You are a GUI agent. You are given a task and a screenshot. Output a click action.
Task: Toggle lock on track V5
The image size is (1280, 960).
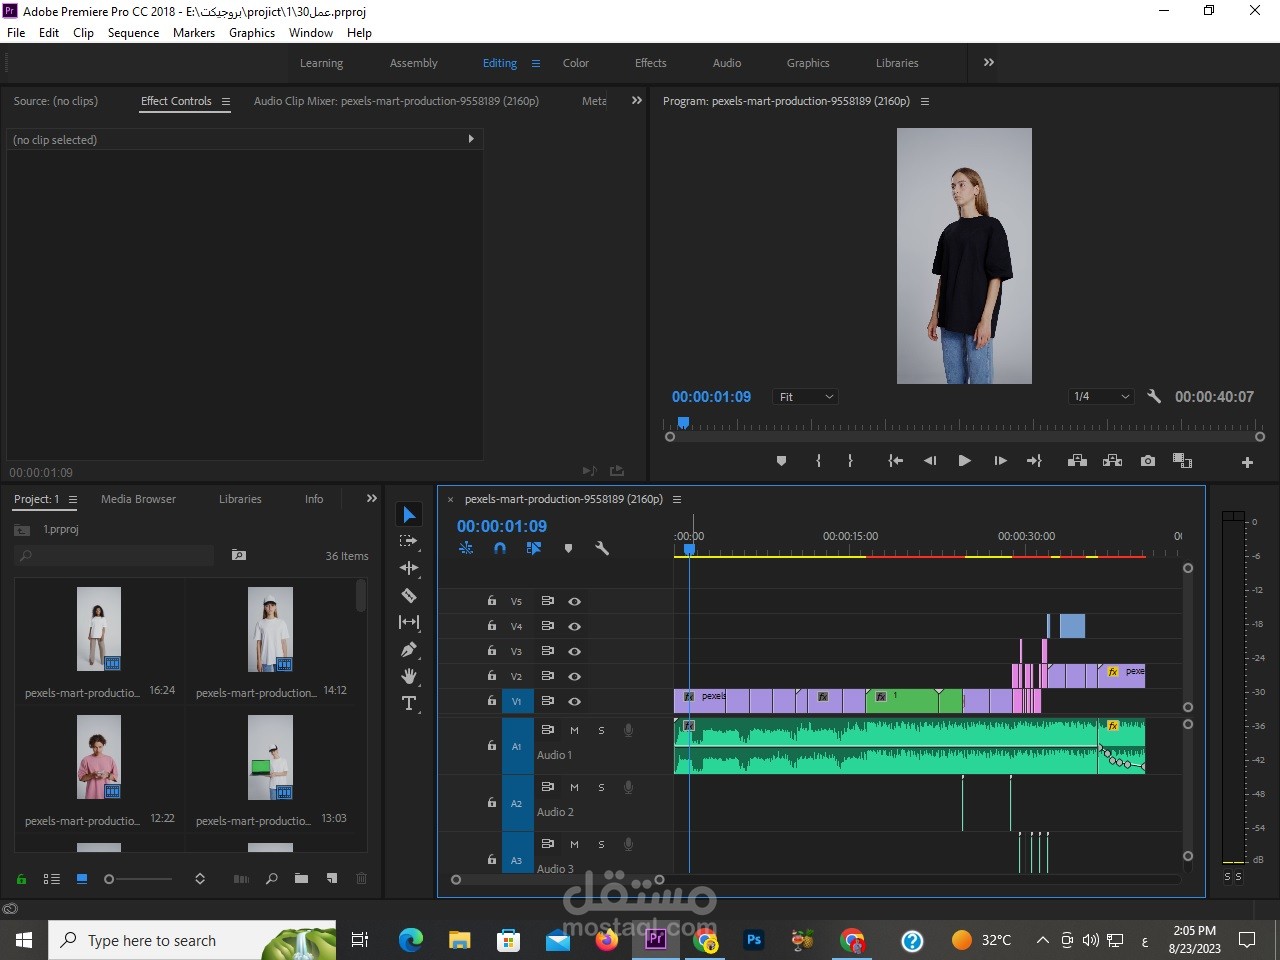492,601
